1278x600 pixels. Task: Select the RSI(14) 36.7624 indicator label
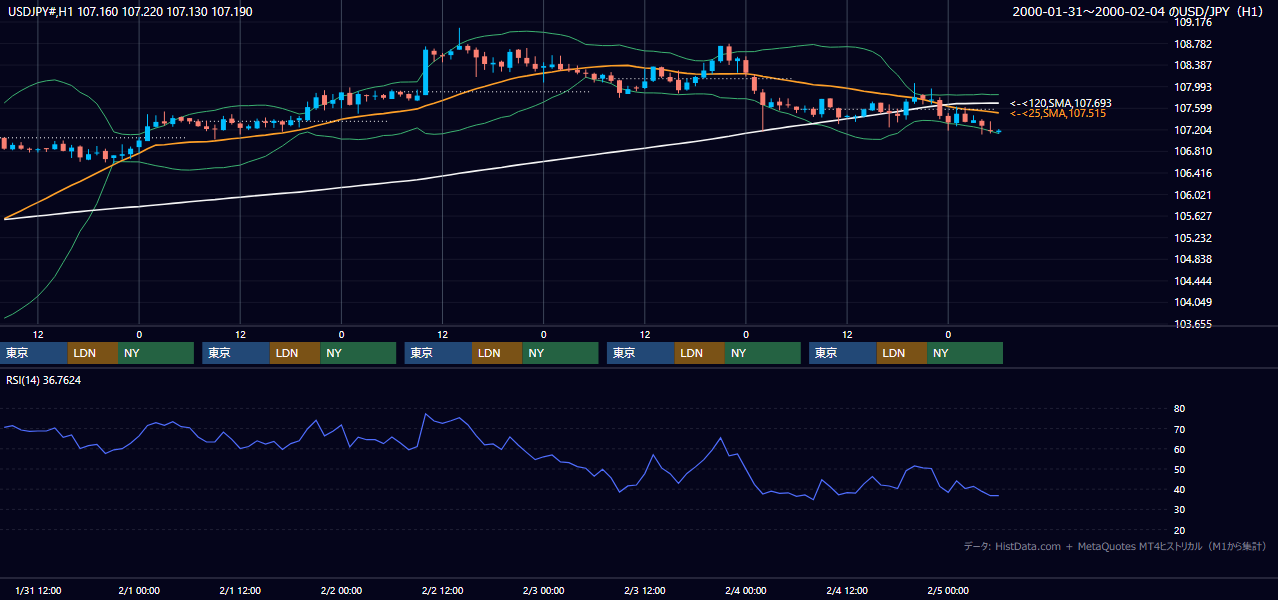click(44, 380)
